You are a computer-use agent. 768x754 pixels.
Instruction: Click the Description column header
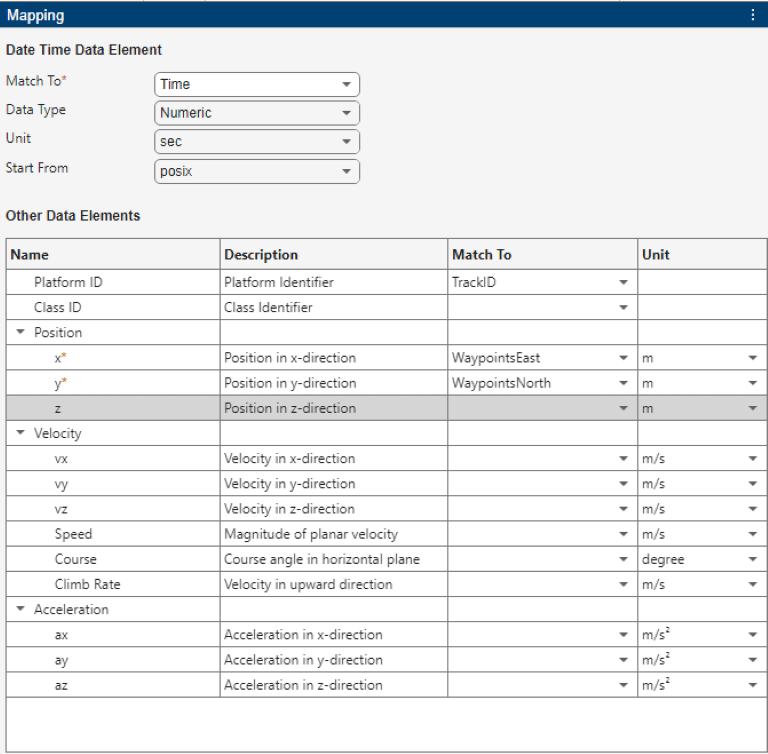click(x=261, y=254)
